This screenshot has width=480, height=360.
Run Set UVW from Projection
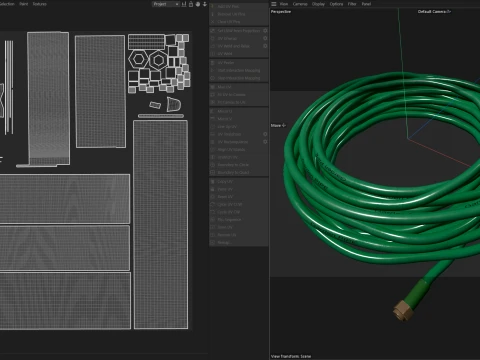tap(236, 31)
